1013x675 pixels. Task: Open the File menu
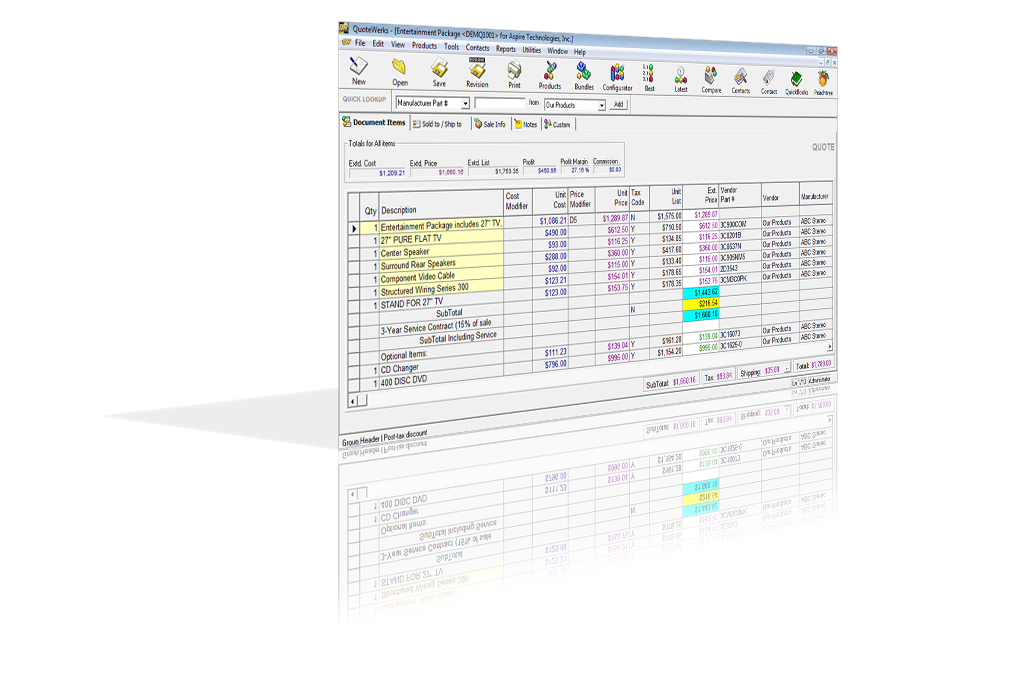coord(360,43)
